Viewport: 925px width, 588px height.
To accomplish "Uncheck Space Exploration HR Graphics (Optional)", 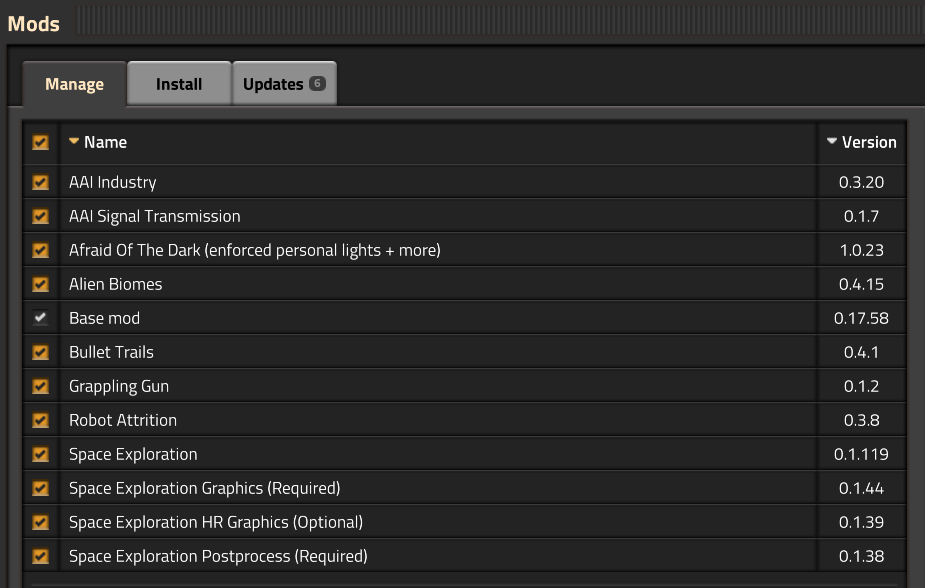I will pyautogui.click(x=40, y=522).
